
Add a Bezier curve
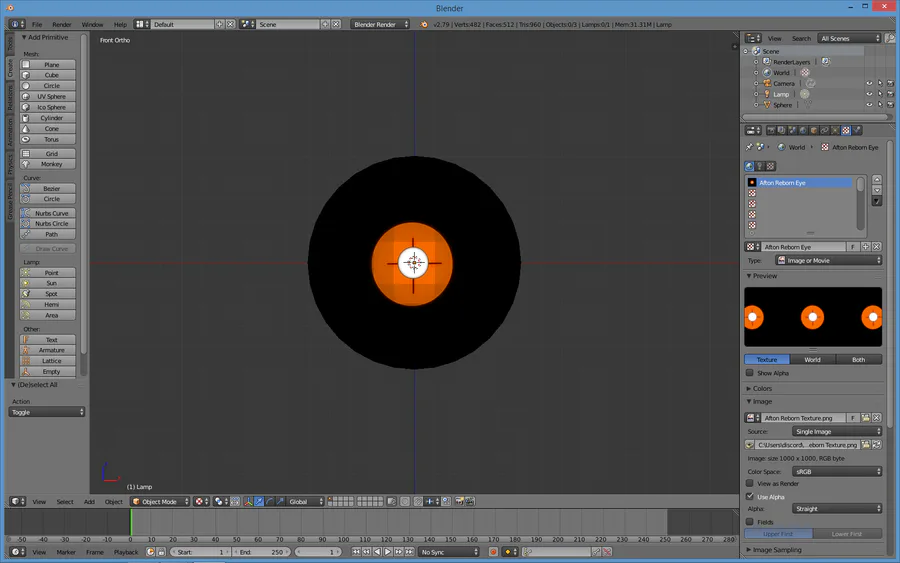(x=48, y=188)
